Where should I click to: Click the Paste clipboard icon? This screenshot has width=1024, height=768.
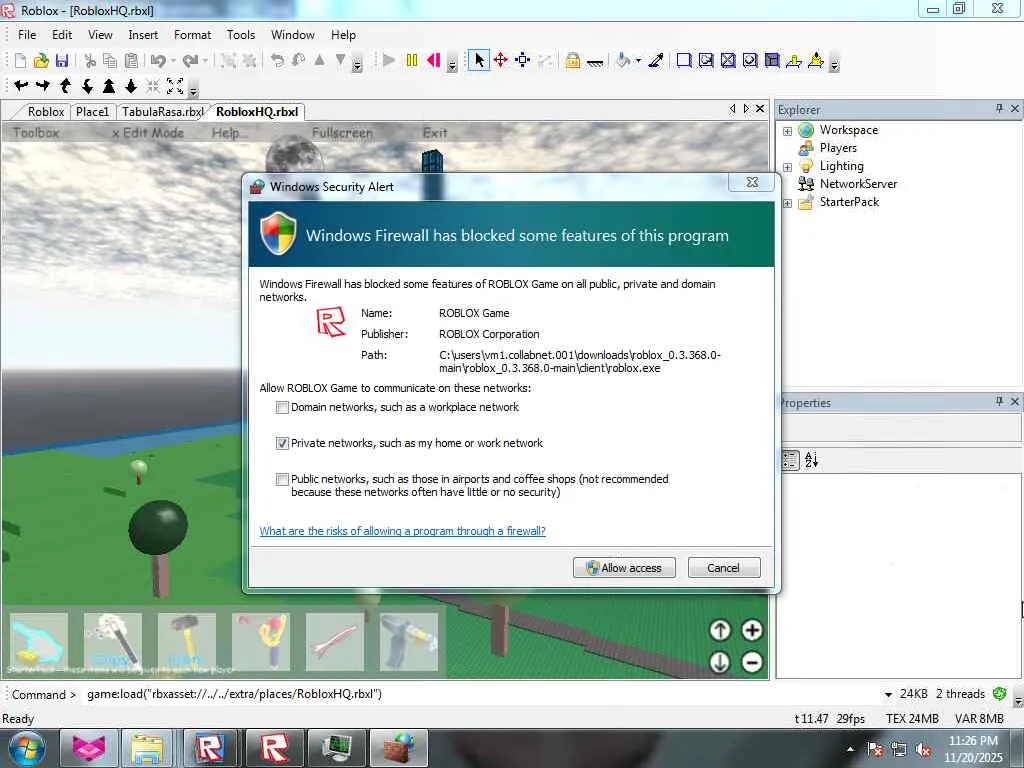point(131,61)
